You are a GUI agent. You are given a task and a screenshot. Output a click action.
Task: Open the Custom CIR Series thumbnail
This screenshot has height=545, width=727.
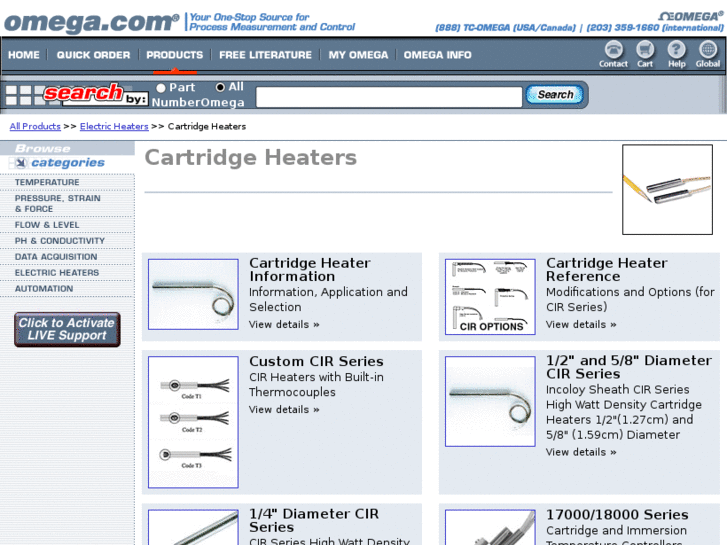193,422
